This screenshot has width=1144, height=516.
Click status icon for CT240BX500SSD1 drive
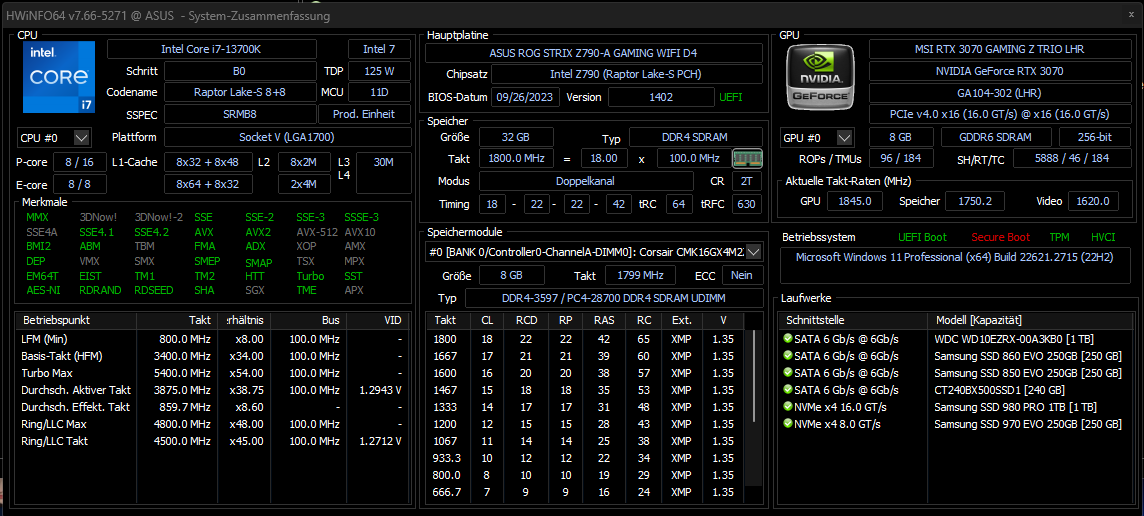coord(787,390)
